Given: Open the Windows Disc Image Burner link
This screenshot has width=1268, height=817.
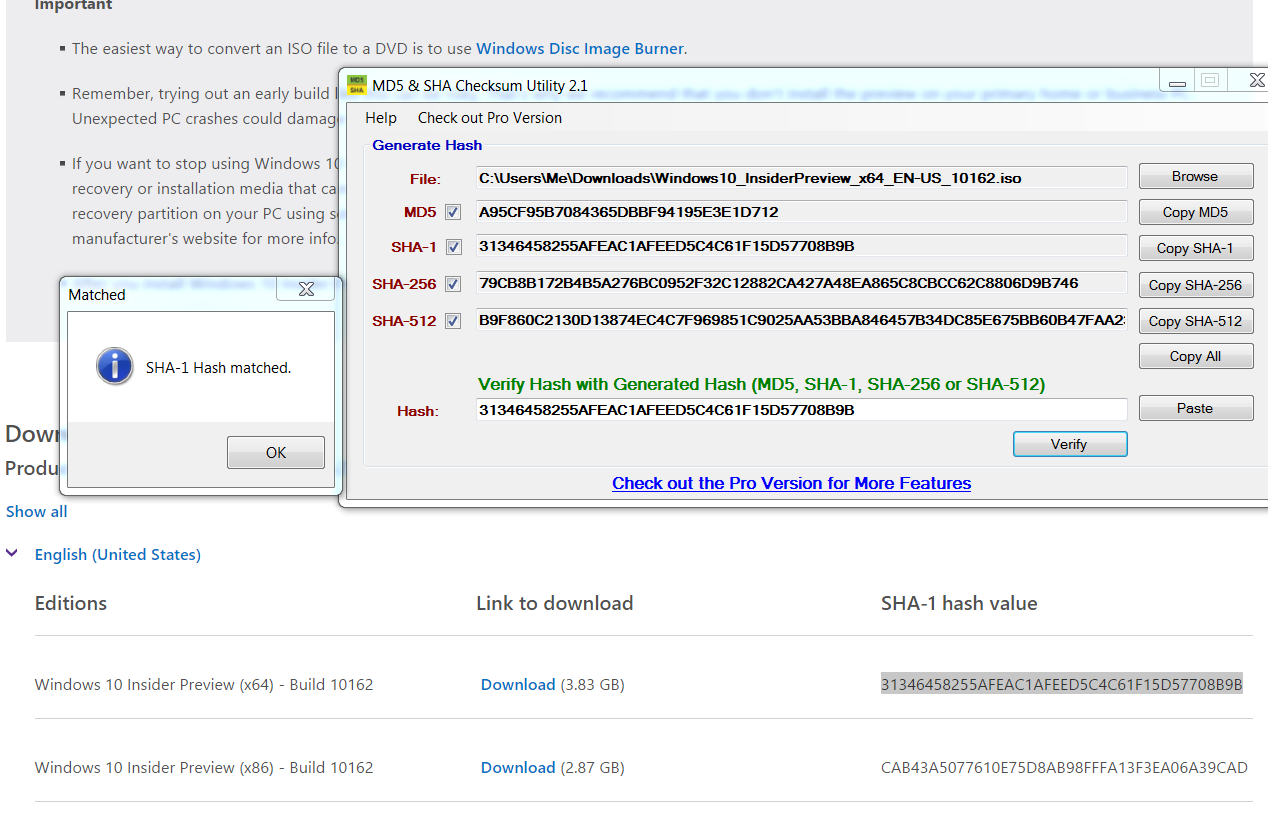Looking at the screenshot, I should (580, 48).
